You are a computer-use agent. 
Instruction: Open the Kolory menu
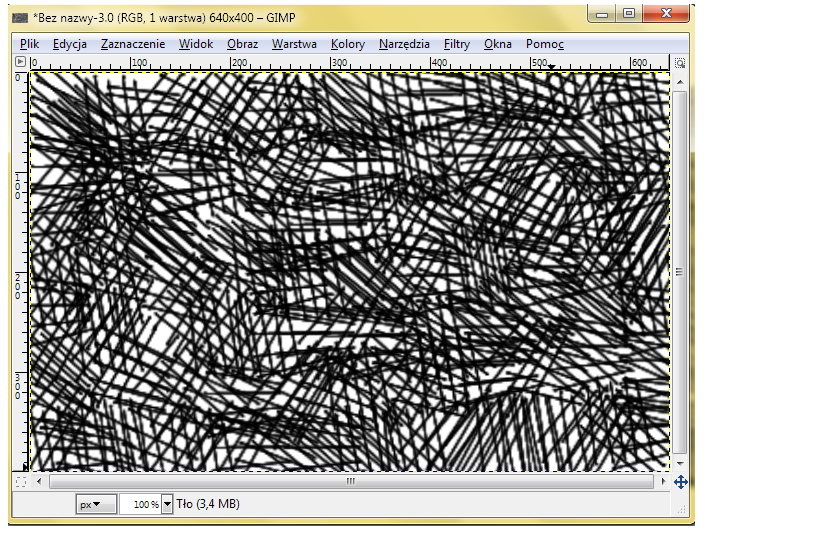pos(347,44)
